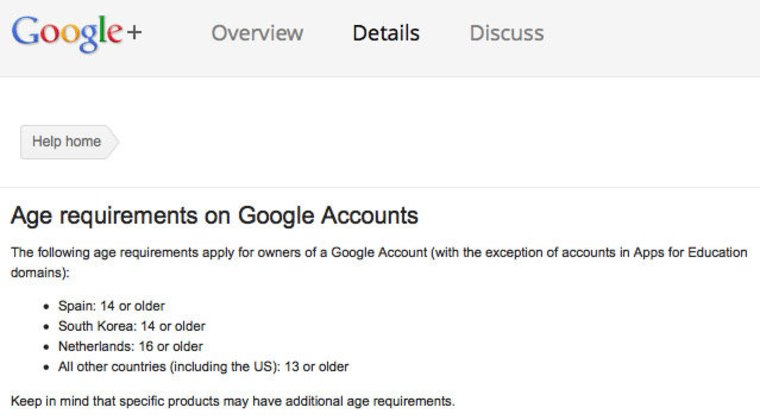Click the bullet before All other countries
760x420 pixels.
[46, 368]
